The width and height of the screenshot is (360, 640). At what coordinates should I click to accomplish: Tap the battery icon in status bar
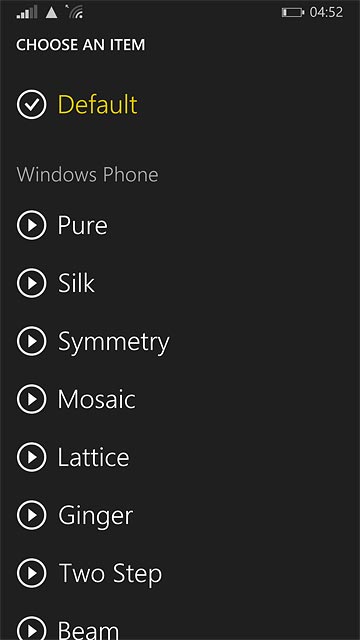pos(293,13)
